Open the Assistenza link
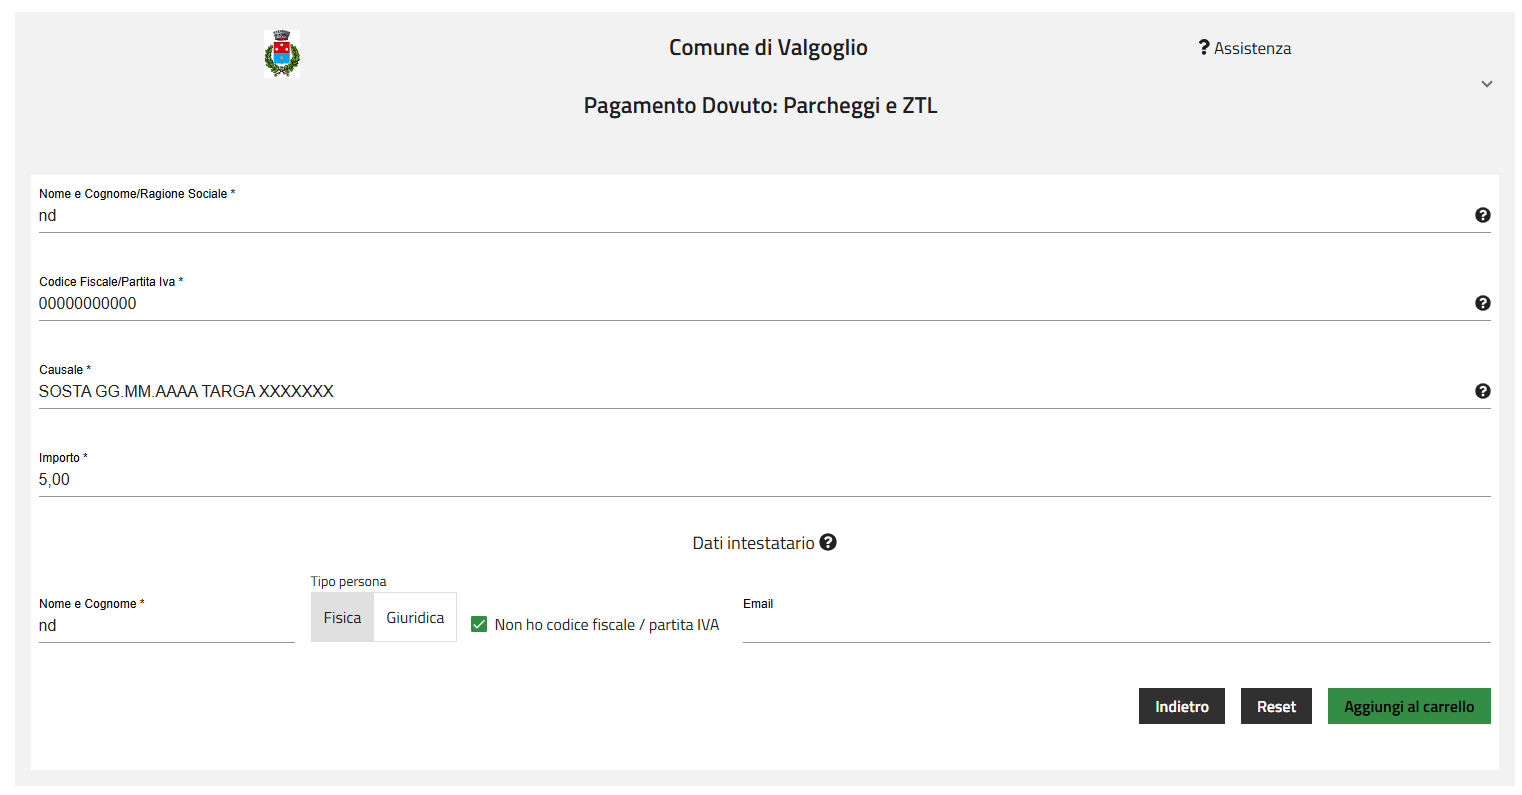Viewport: 1522px width, 795px height. pyautogui.click(x=1252, y=48)
